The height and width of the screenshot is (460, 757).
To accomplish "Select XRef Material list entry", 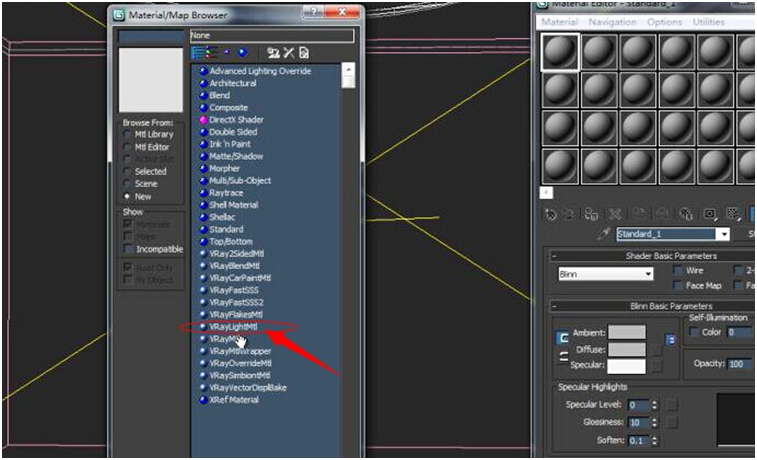I will pyautogui.click(x=234, y=400).
